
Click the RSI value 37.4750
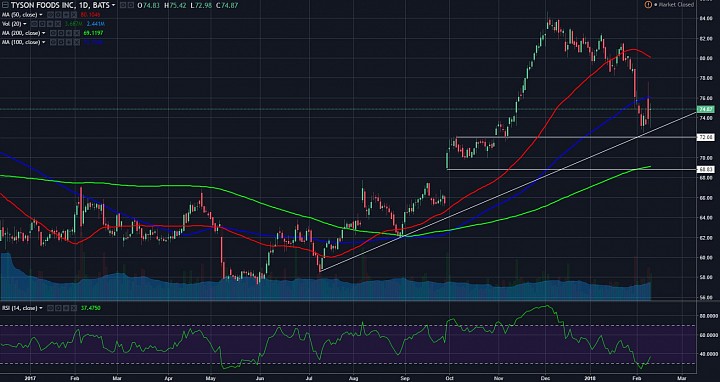90,308
